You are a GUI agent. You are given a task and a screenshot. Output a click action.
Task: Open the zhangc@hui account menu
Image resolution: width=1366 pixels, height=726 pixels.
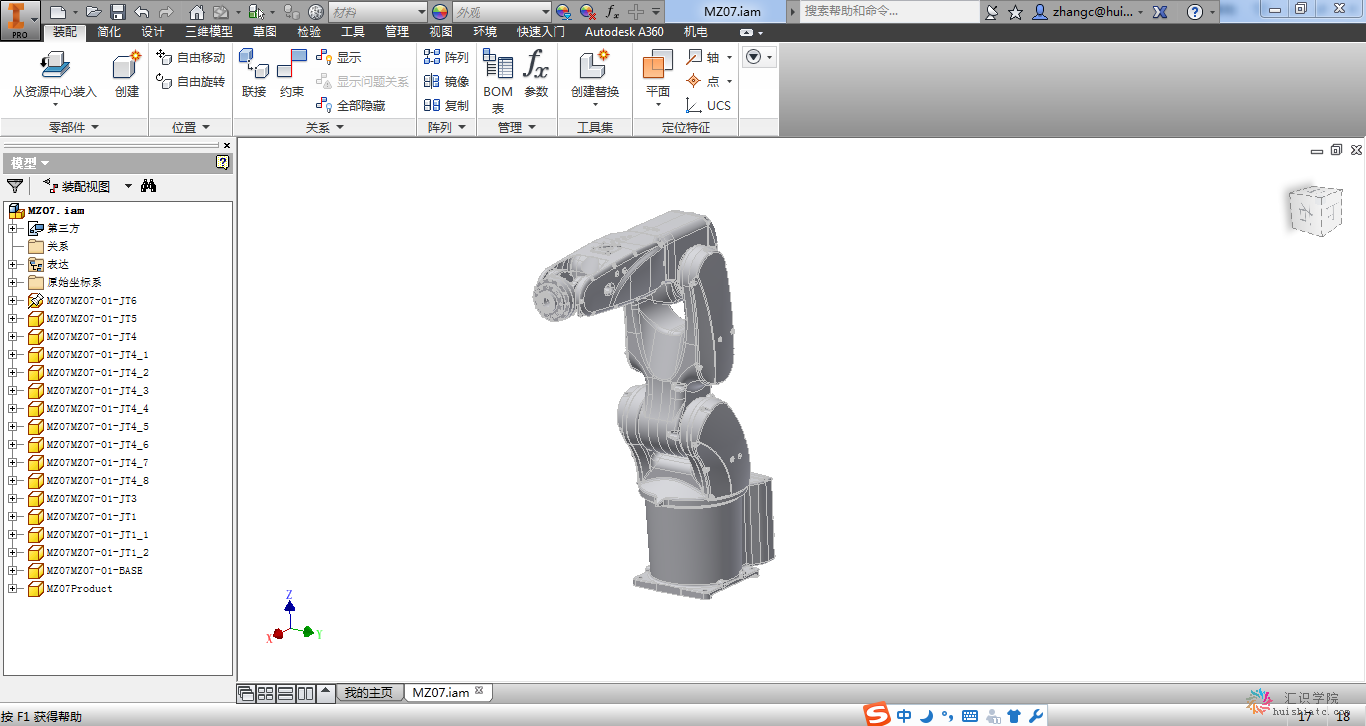1088,12
